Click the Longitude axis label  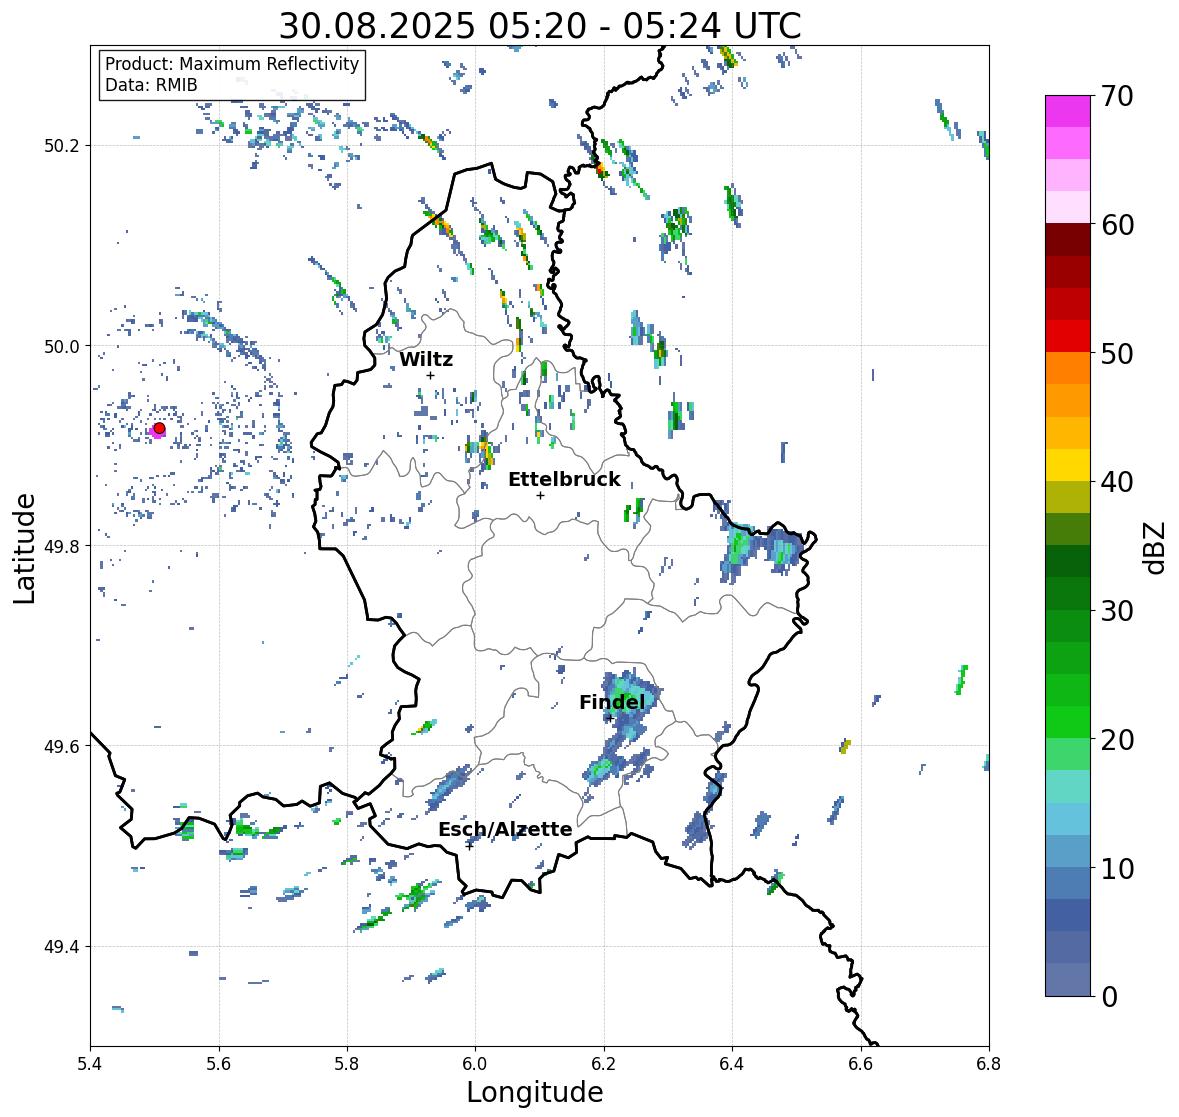coord(535,1092)
